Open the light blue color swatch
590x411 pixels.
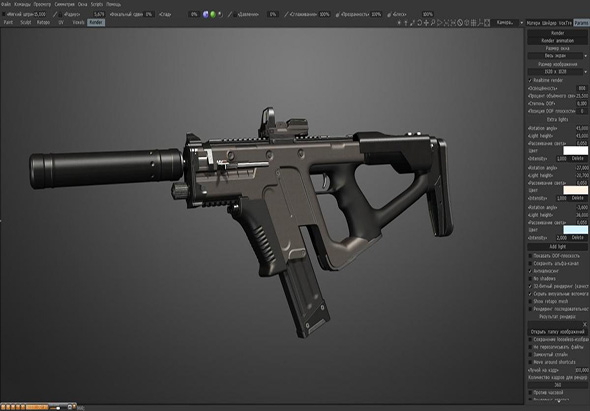click(575, 230)
